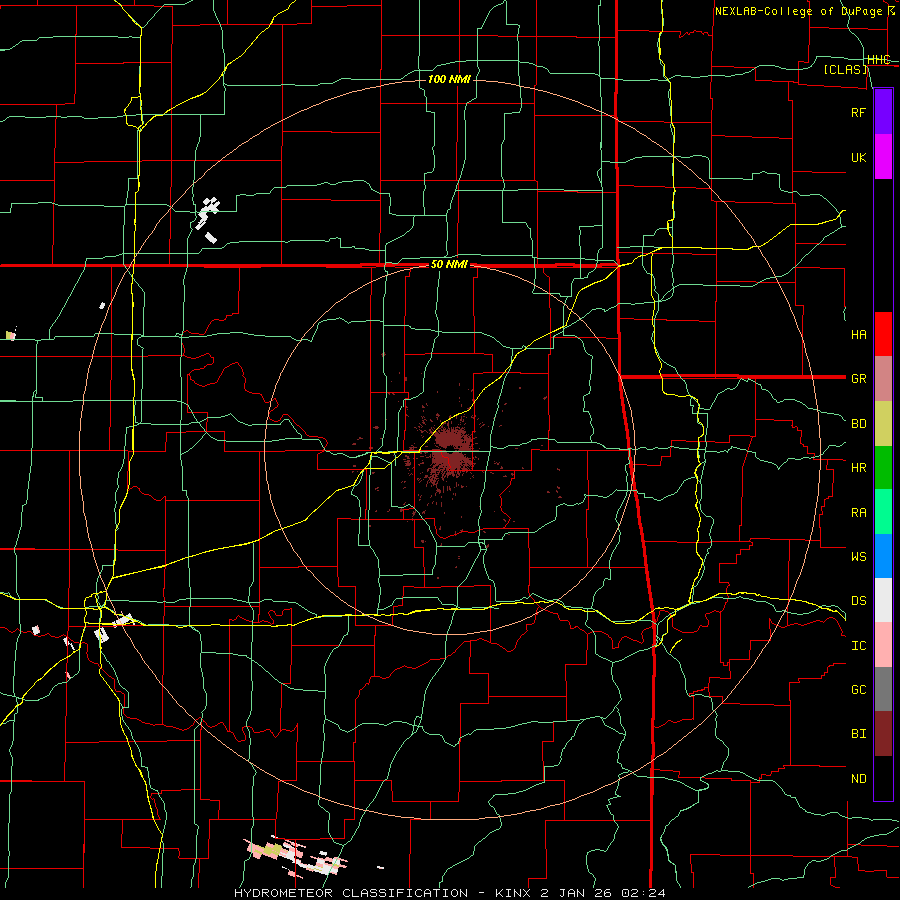The height and width of the screenshot is (900, 900).
Task: Click the ND legend label
Action: click(x=858, y=779)
